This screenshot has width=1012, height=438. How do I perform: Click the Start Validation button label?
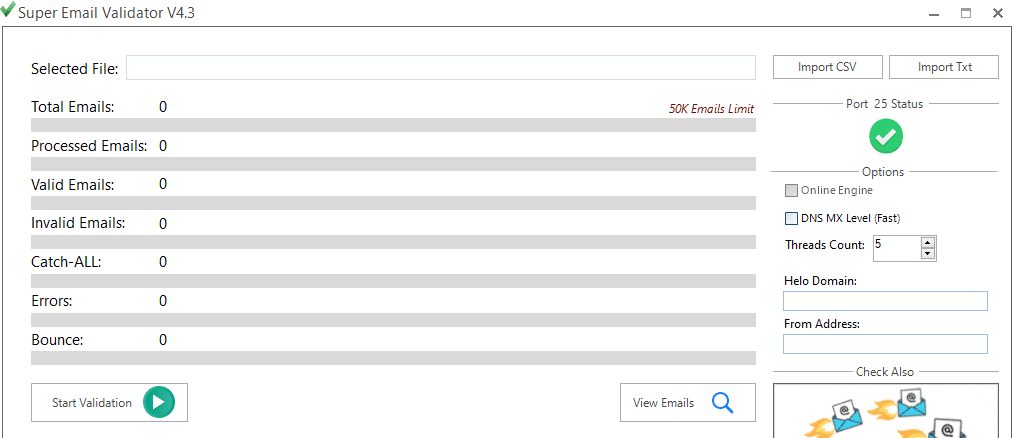coord(92,403)
